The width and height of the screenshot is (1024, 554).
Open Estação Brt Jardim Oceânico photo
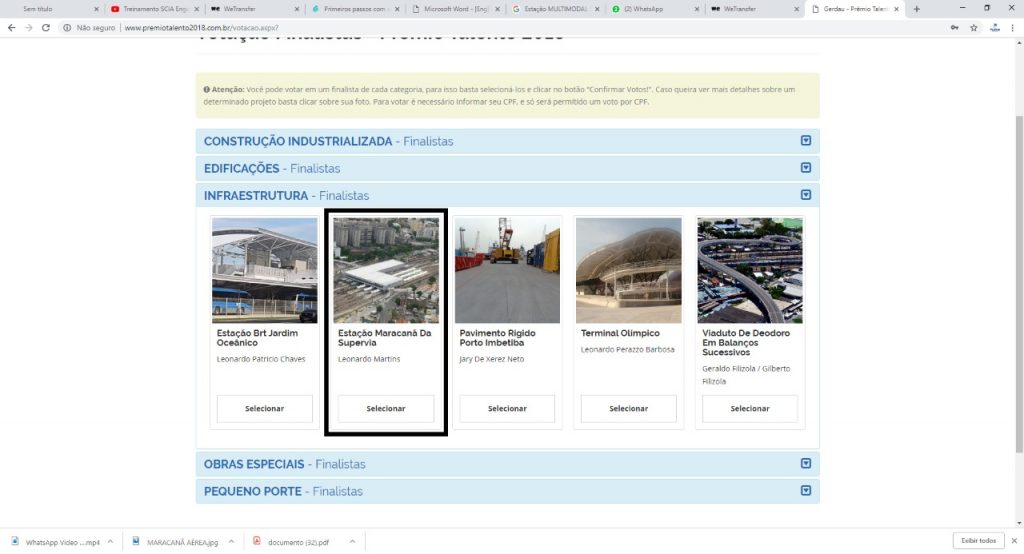(x=264, y=270)
